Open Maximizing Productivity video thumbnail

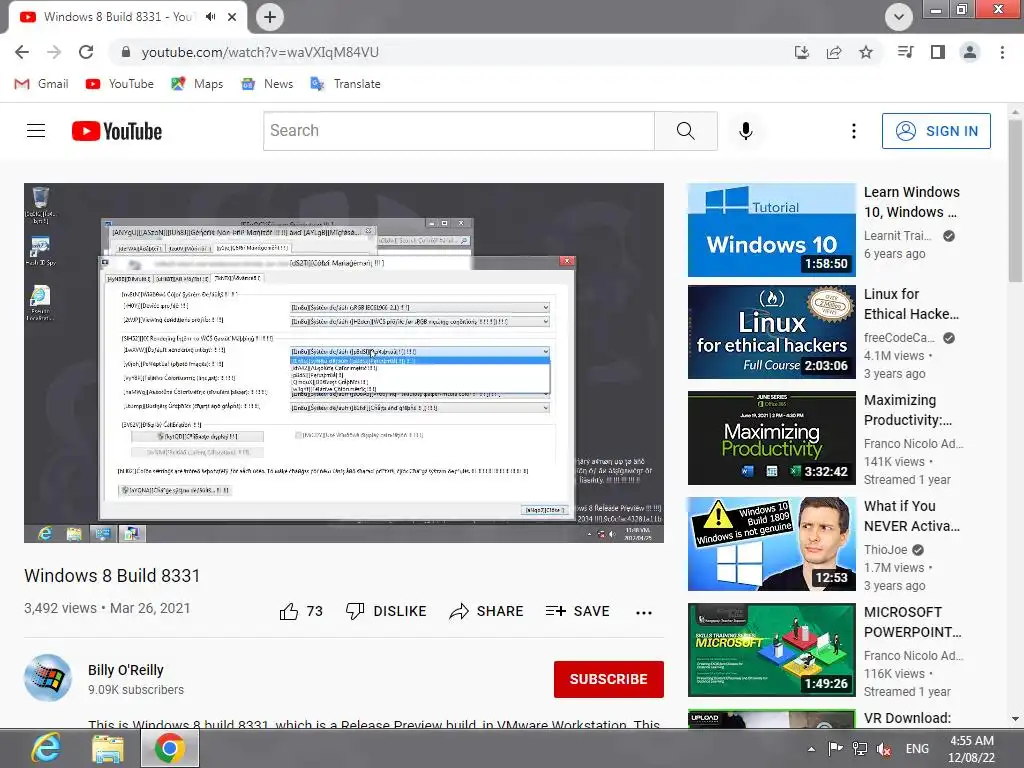coord(771,438)
